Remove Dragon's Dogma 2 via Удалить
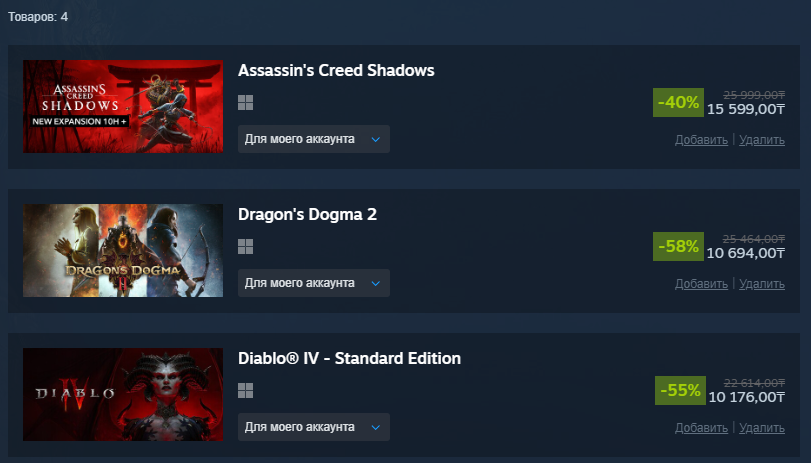 coord(762,284)
